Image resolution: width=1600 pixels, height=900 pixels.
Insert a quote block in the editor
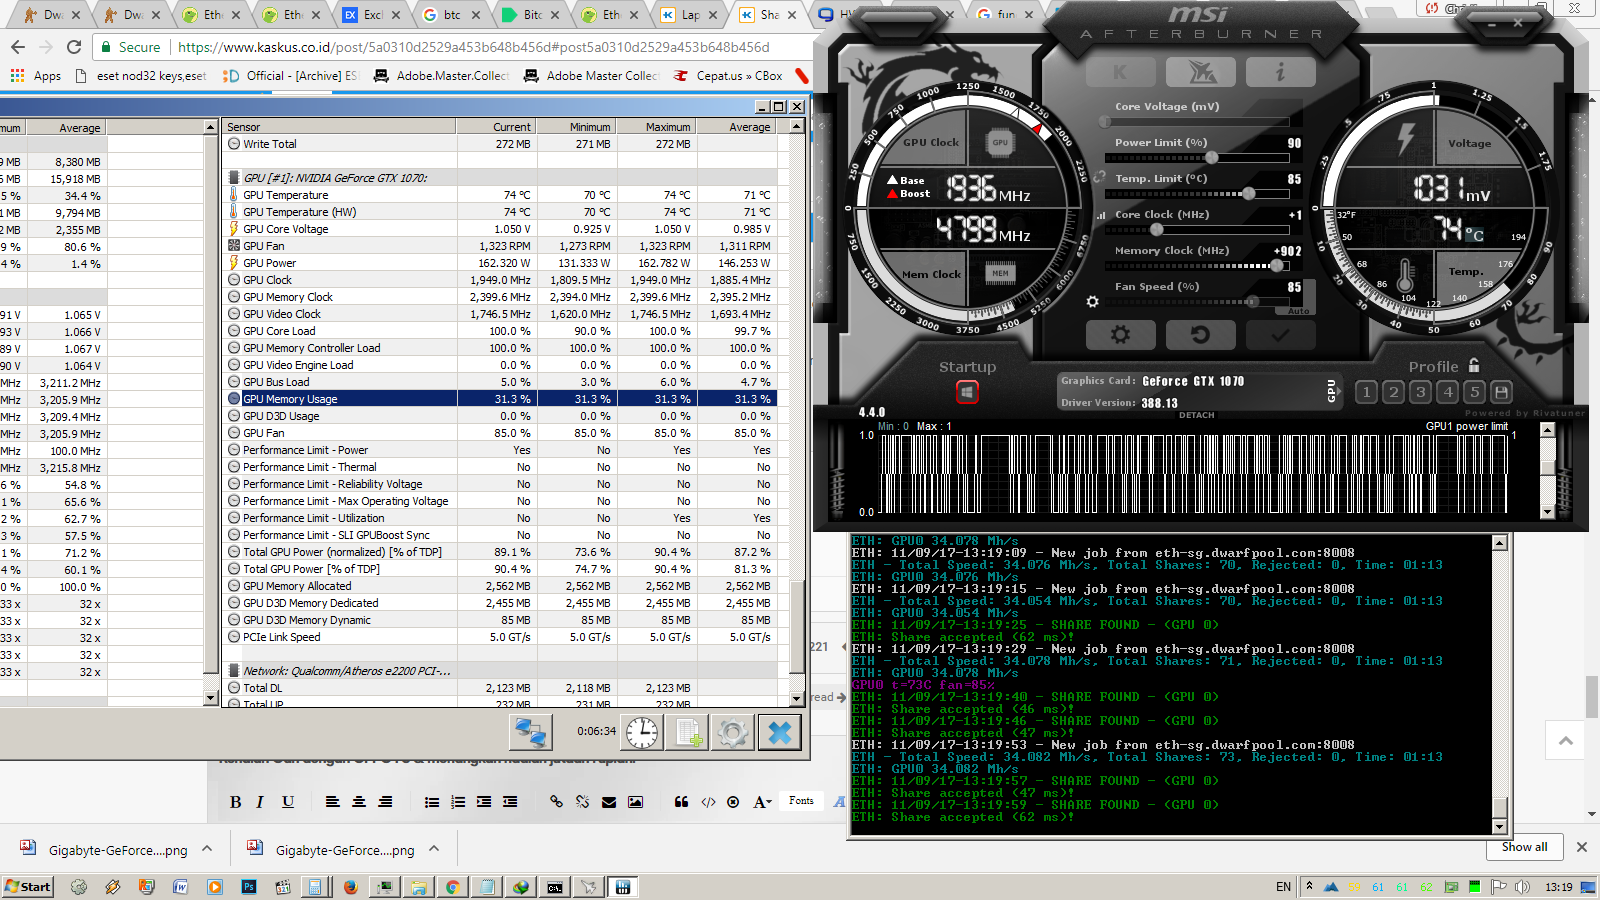(682, 802)
